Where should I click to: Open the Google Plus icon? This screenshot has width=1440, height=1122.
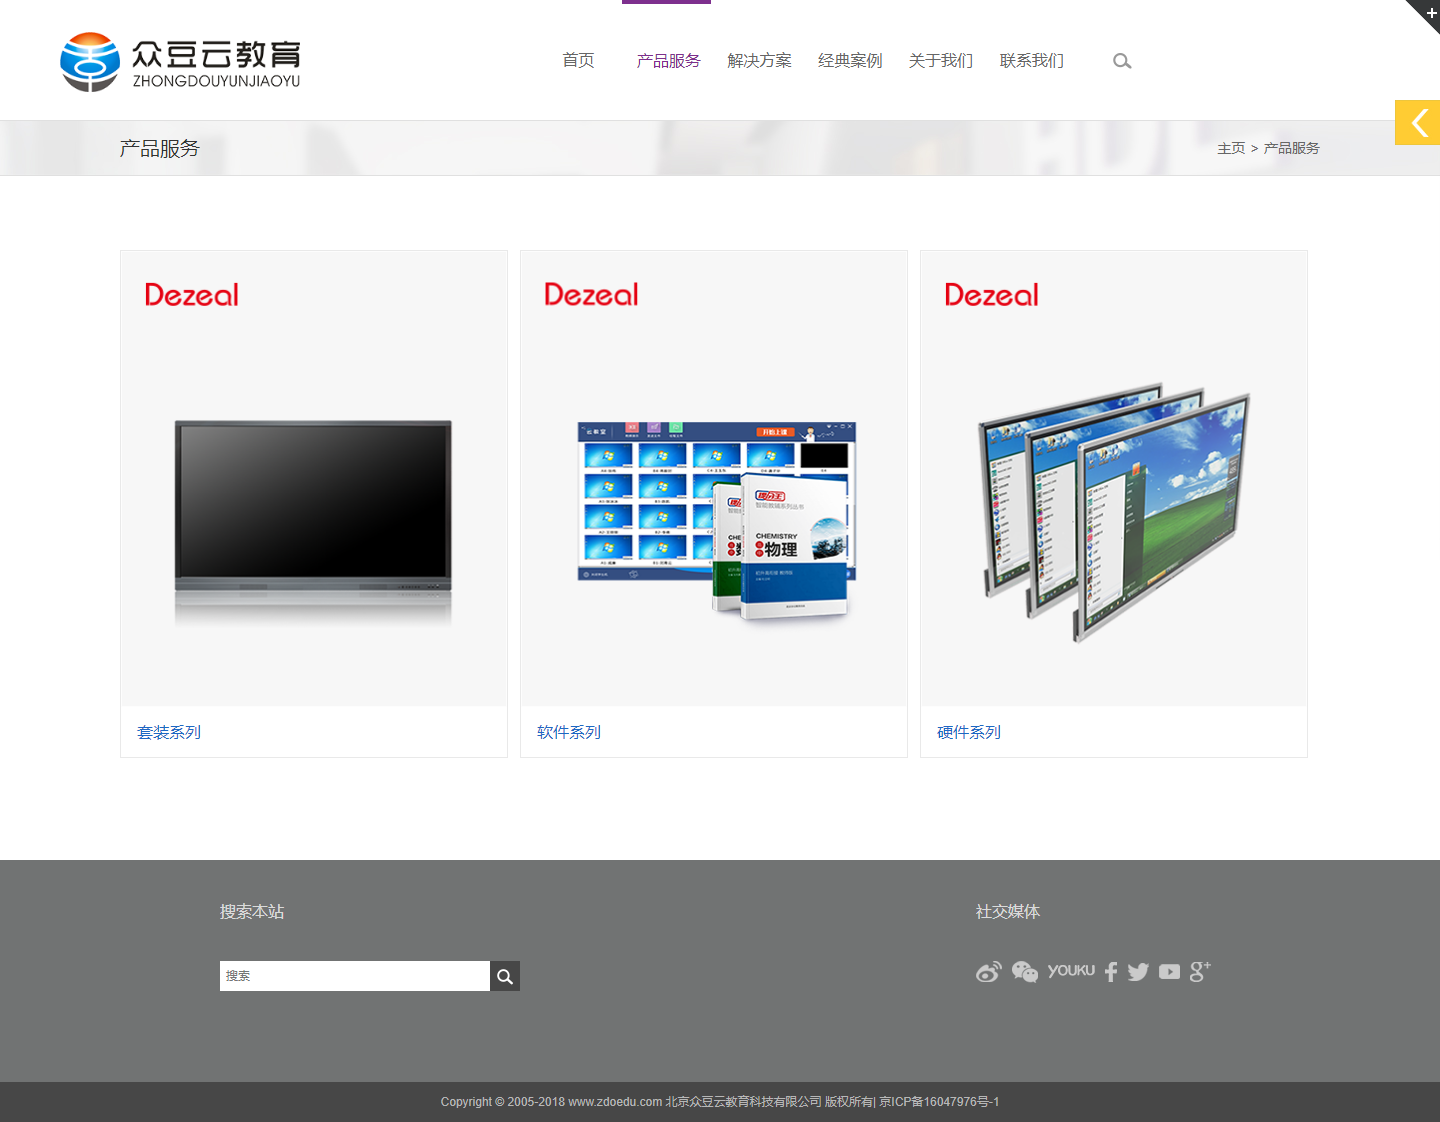[x=1200, y=971]
